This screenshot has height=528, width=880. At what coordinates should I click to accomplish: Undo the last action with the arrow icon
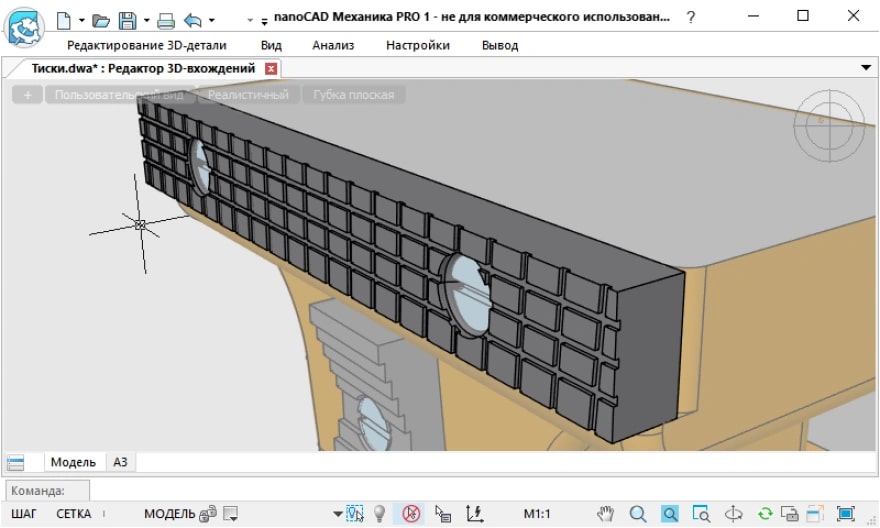193,19
